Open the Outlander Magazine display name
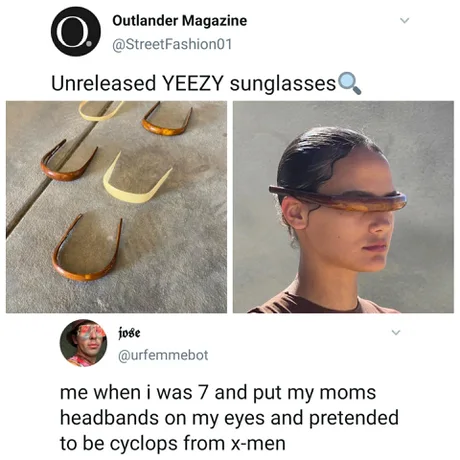This screenshot has width=460, height=460. pyautogui.click(x=180, y=21)
